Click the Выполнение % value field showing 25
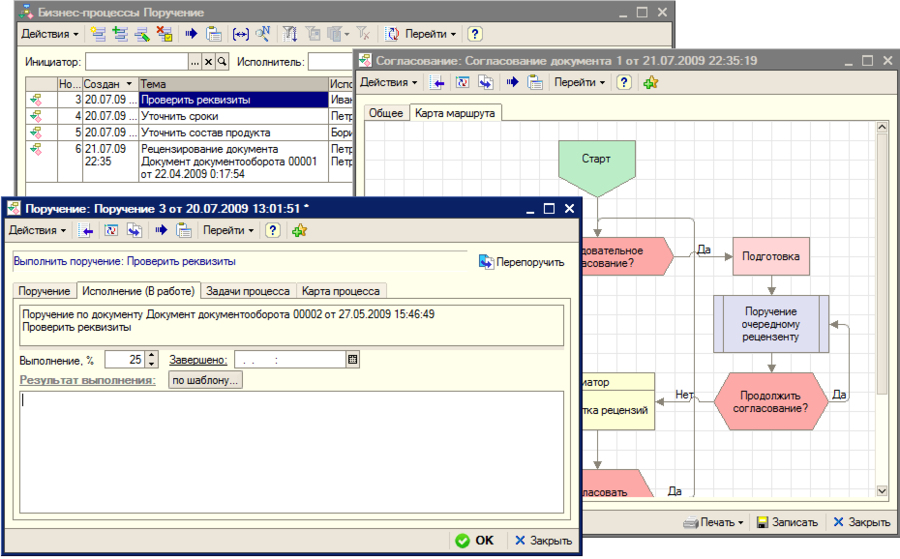This screenshot has width=900, height=559. (125, 360)
